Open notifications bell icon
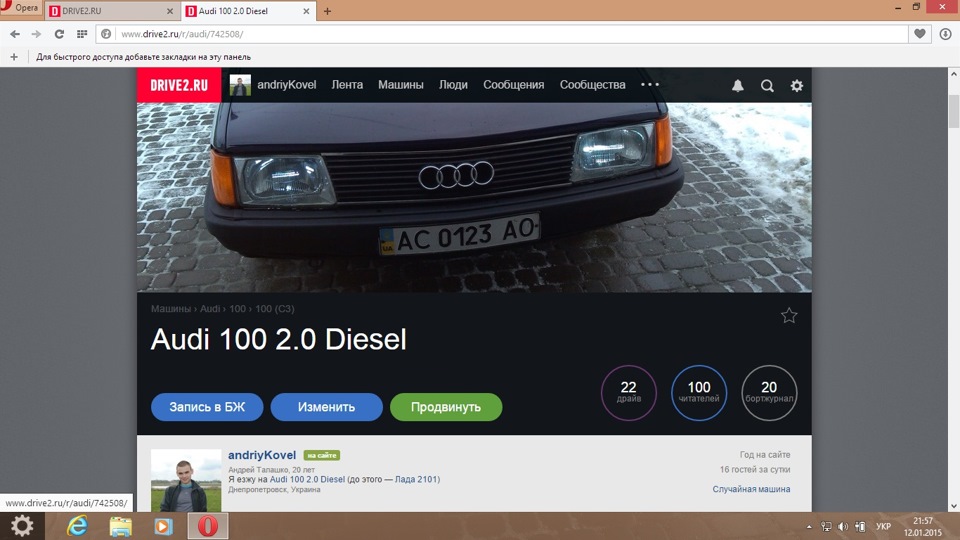960x540 pixels. pyautogui.click(x=738, y=86)
